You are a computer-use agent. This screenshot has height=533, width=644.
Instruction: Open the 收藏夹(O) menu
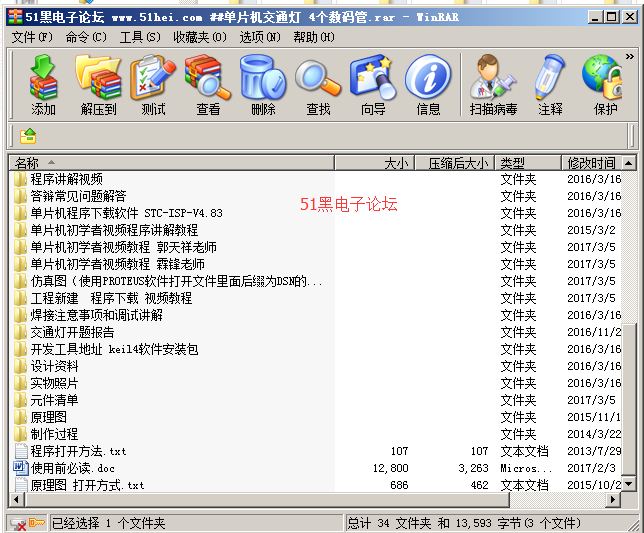[200, 37]
